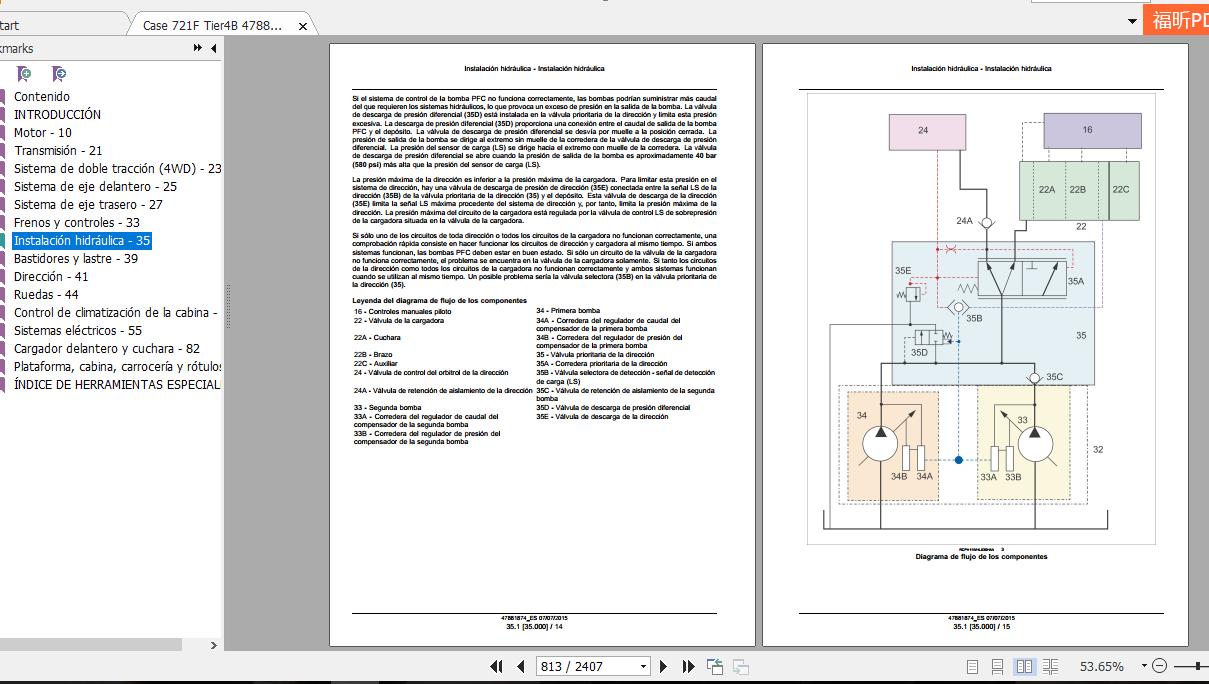The image size is (1209, 684).
Task: Go to the previous page
Action: (x=520, y=666)
